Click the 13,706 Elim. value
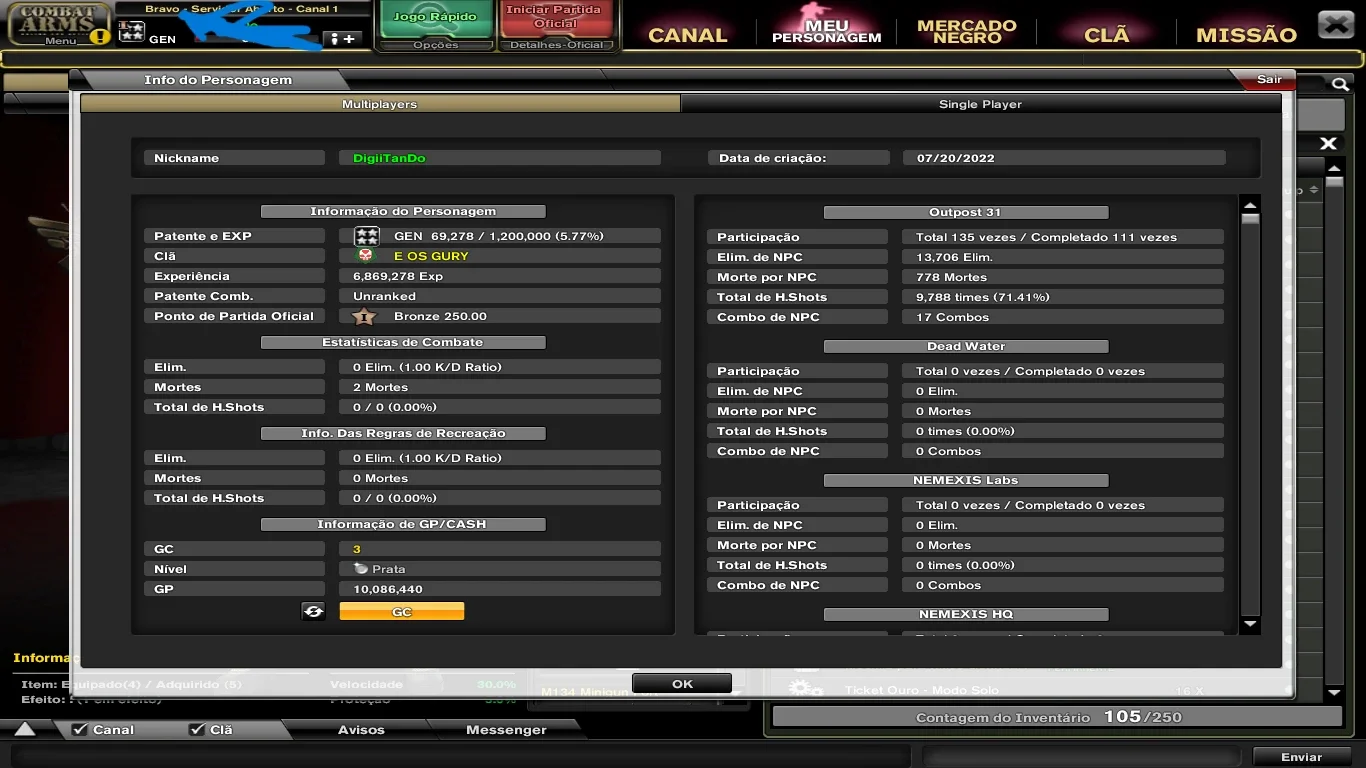 point(954,257)
